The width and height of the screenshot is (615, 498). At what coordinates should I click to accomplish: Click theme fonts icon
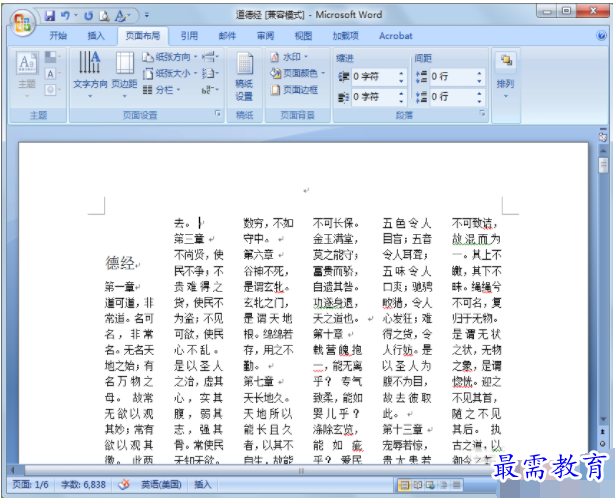51,73
